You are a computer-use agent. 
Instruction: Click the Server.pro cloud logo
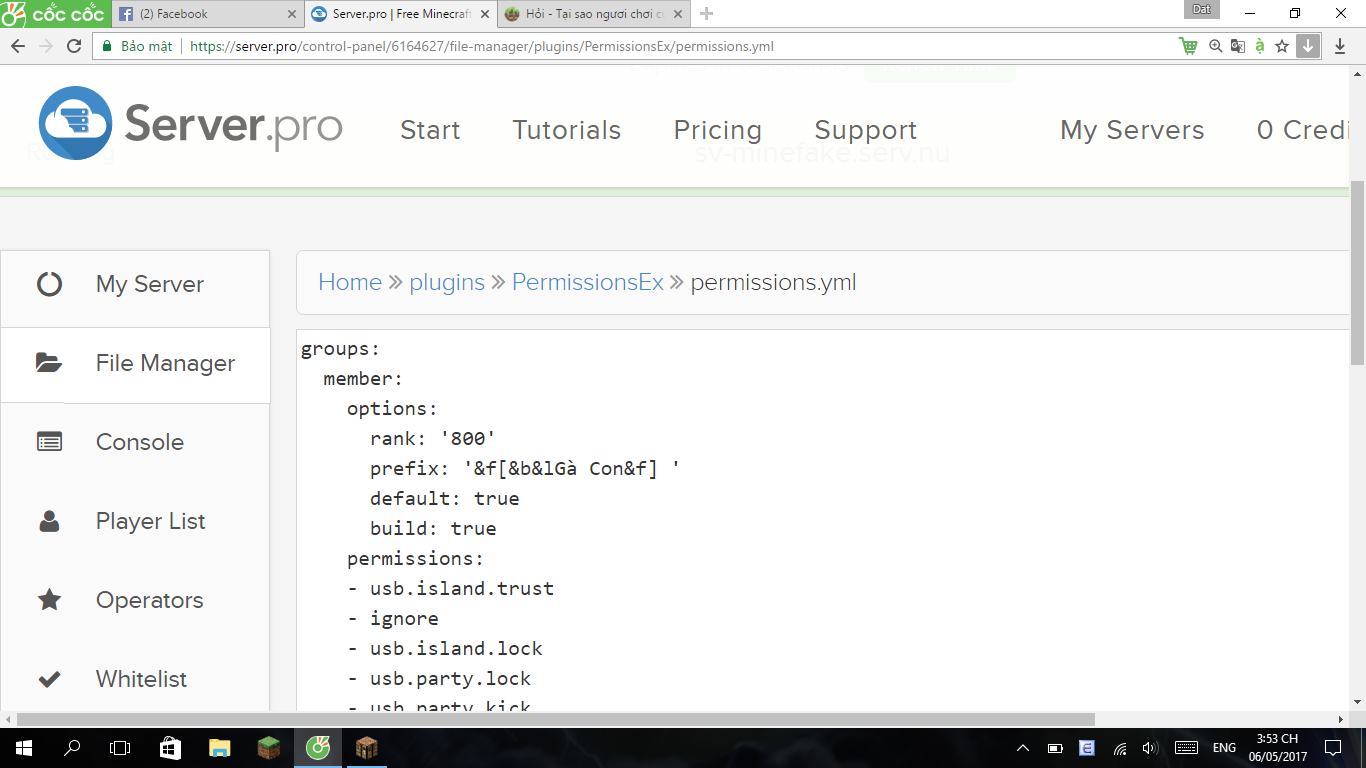click(75, 123)
